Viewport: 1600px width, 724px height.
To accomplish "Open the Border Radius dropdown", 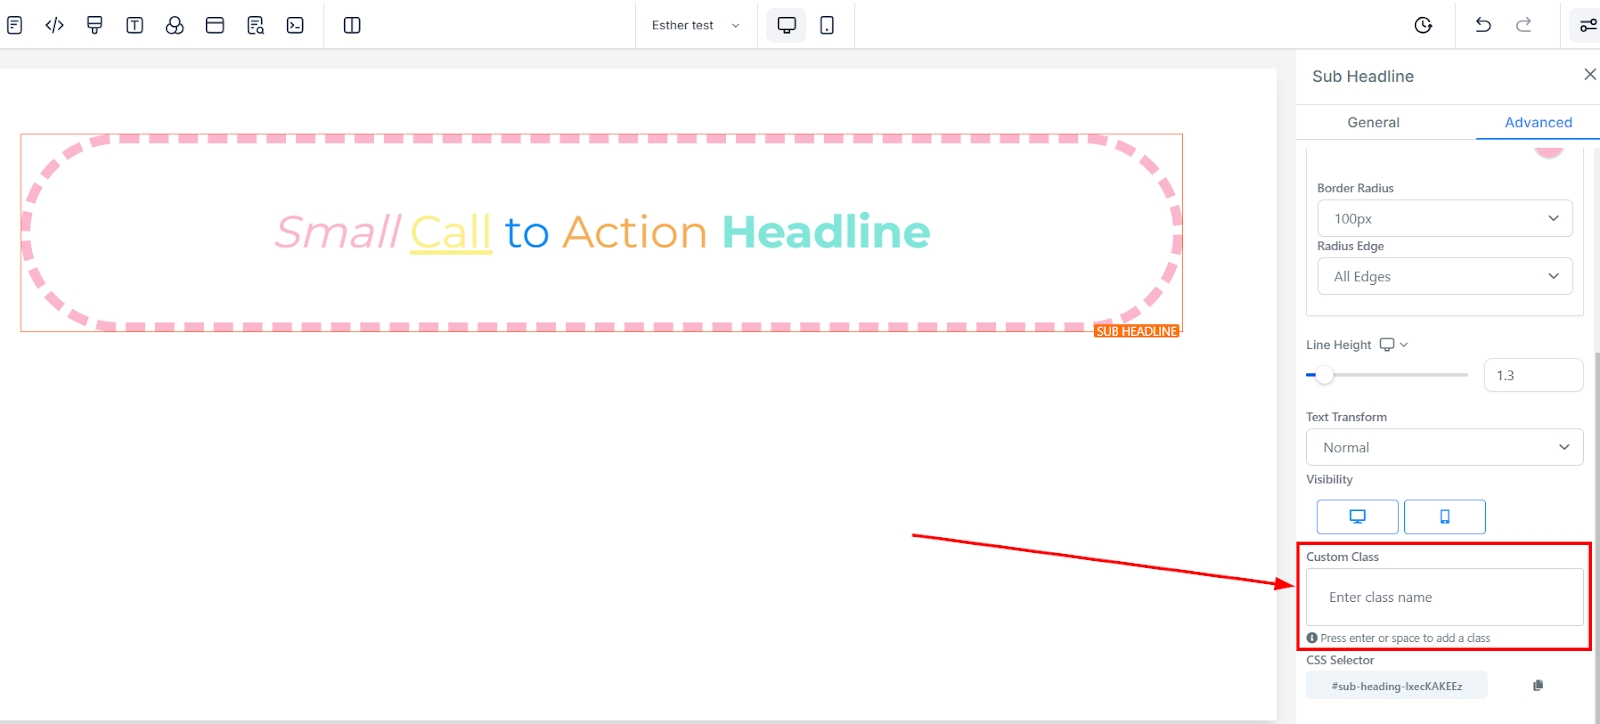I will [1444, 218].
